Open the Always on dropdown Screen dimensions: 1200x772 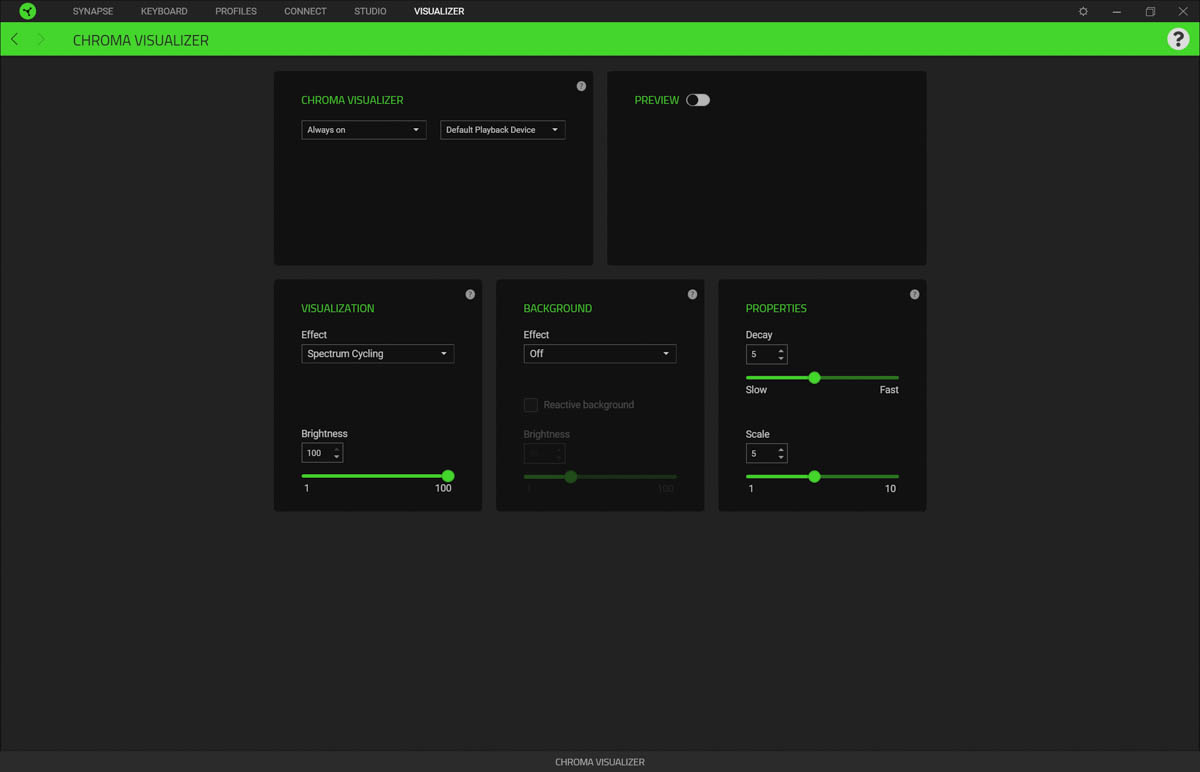364,130
